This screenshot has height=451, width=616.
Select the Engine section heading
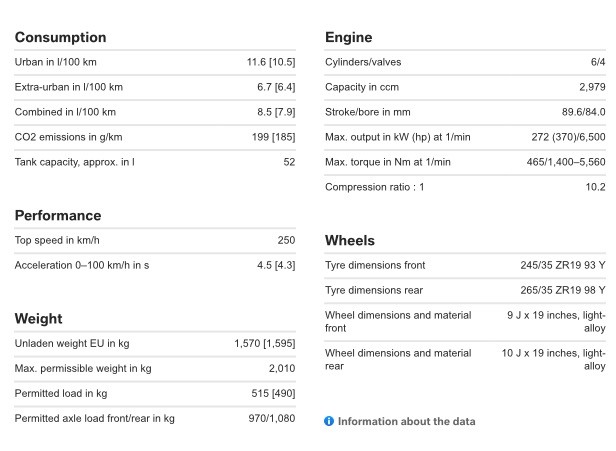(x=348, y=37)
